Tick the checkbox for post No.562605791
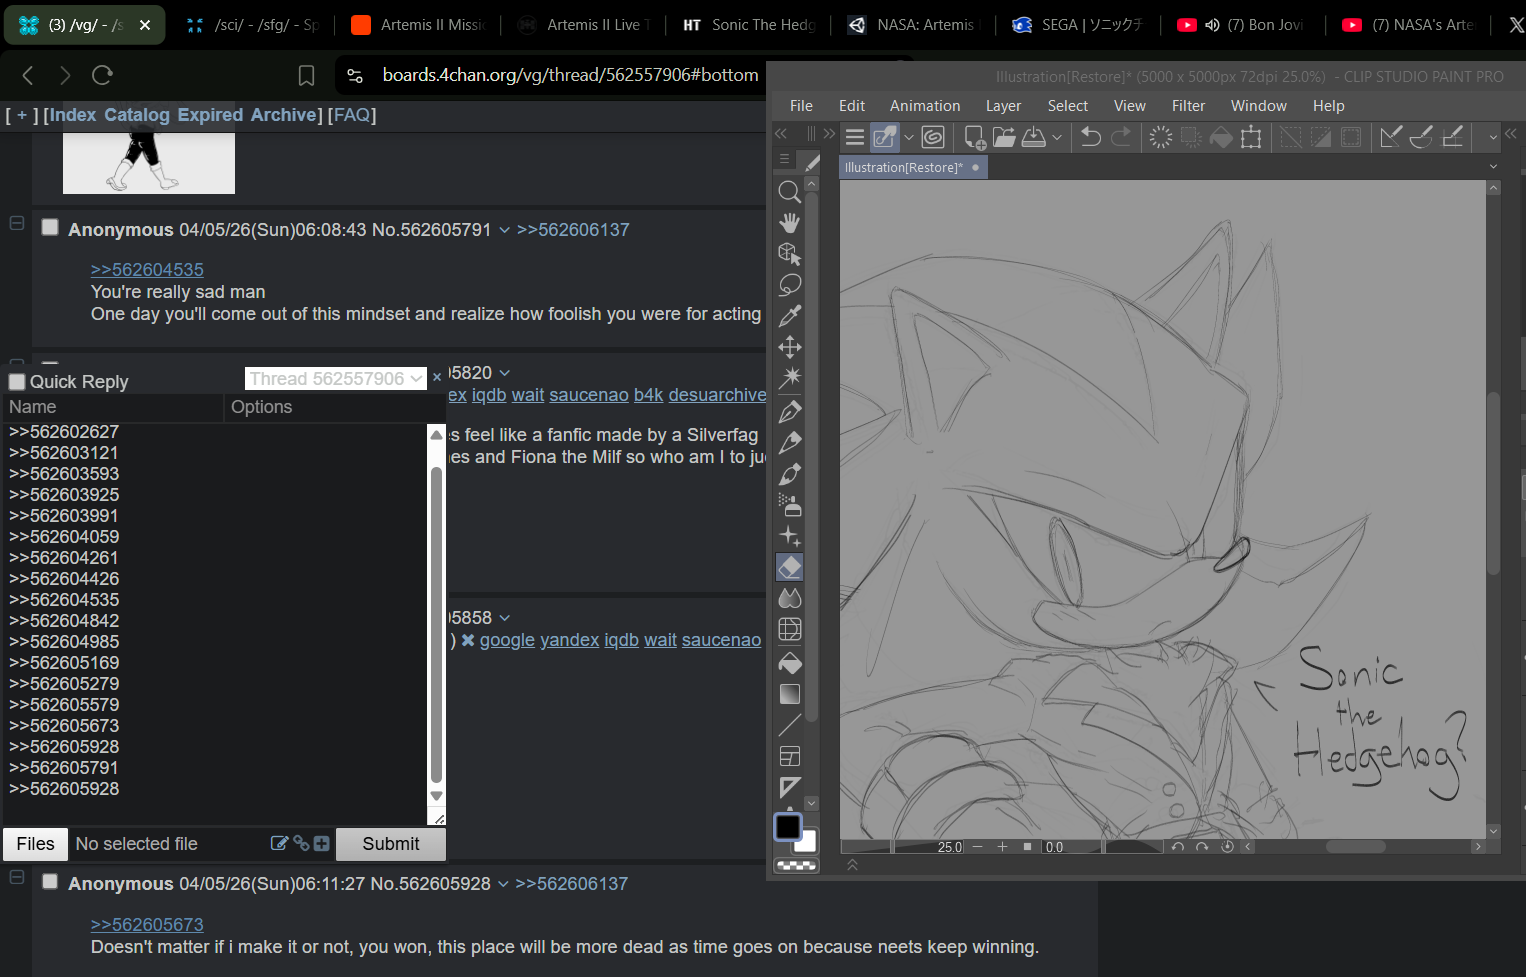Screen dimensions: 1526x977 50,228
